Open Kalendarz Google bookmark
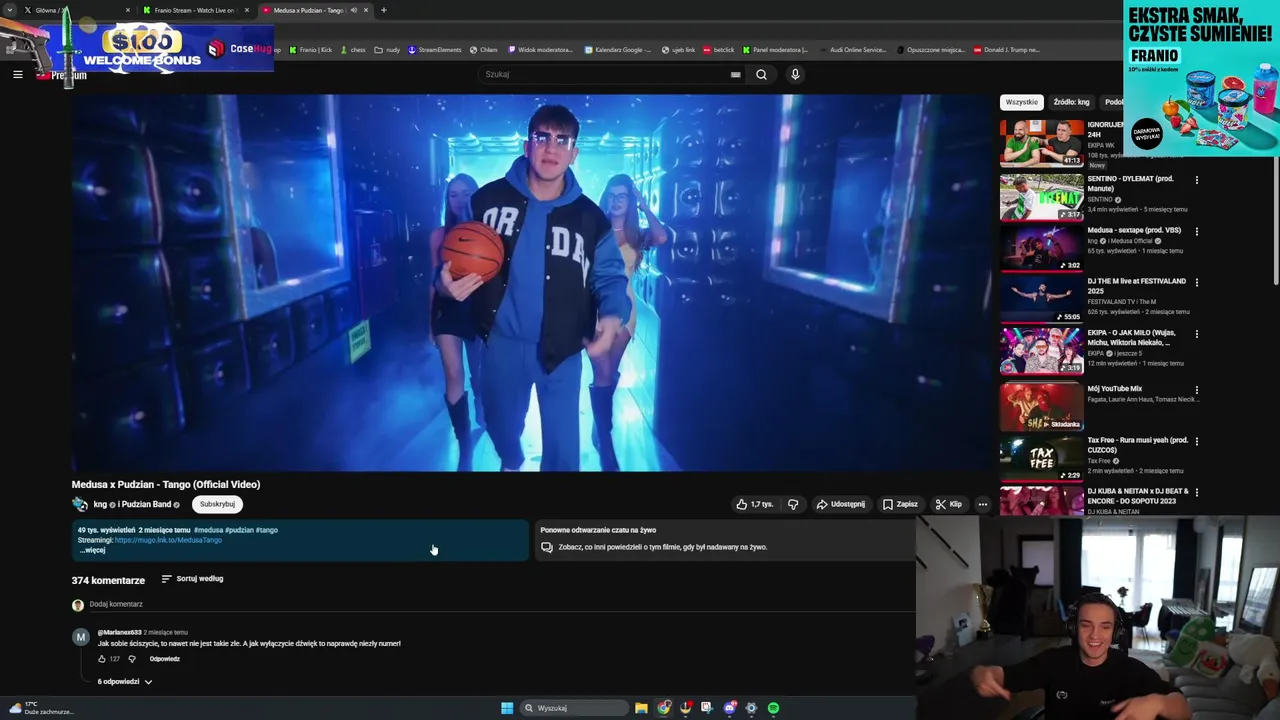The height and width of the screenshot is (720, 1280). [618, 50]
